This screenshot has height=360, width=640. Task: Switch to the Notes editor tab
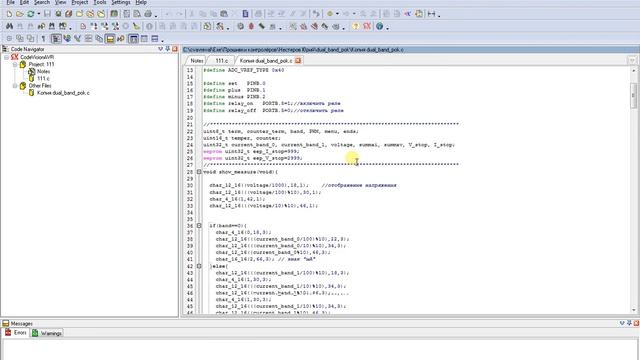(x=196, y=60)
